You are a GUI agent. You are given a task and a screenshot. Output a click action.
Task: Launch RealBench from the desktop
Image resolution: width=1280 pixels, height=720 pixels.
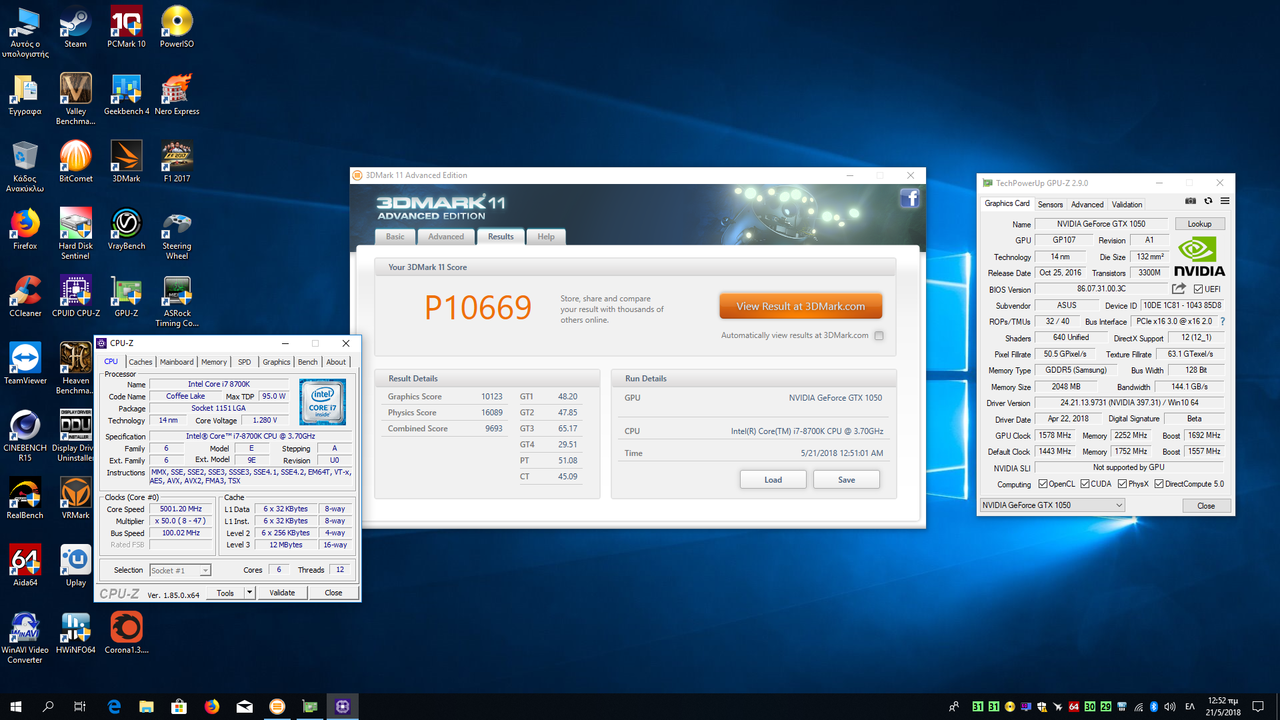25,496
